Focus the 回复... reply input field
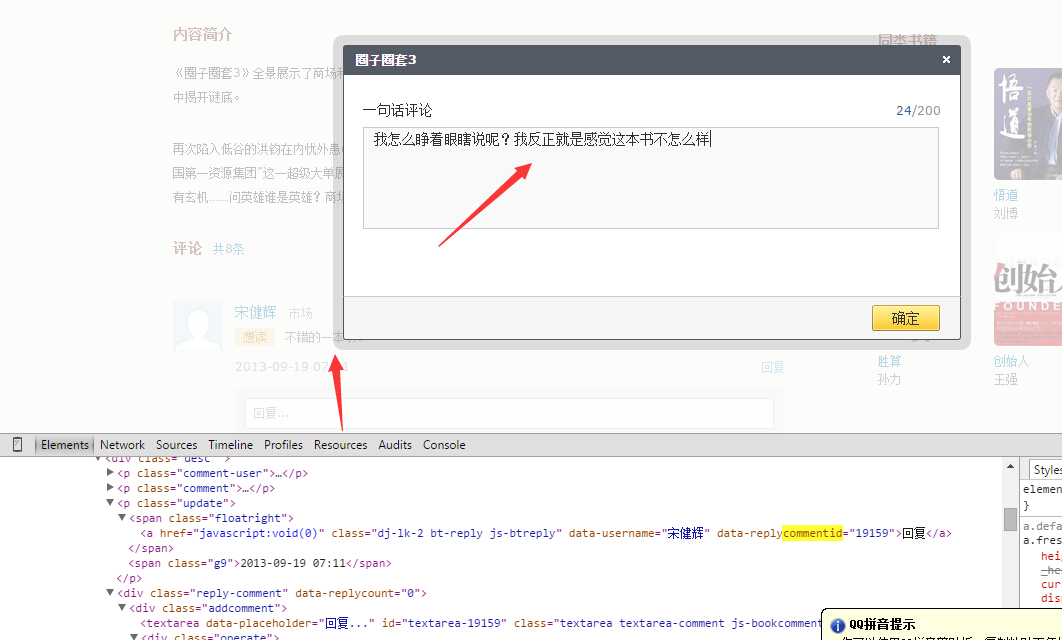The width and height of the screenshot is (1062, 640). 509,413
